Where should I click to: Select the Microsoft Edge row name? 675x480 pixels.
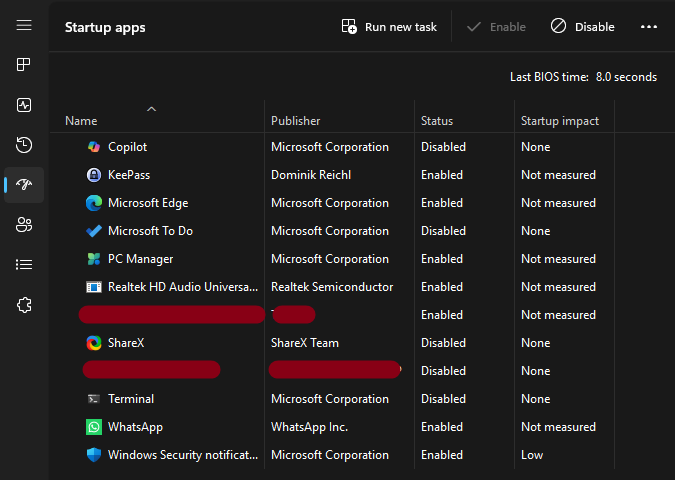point(148,203)
